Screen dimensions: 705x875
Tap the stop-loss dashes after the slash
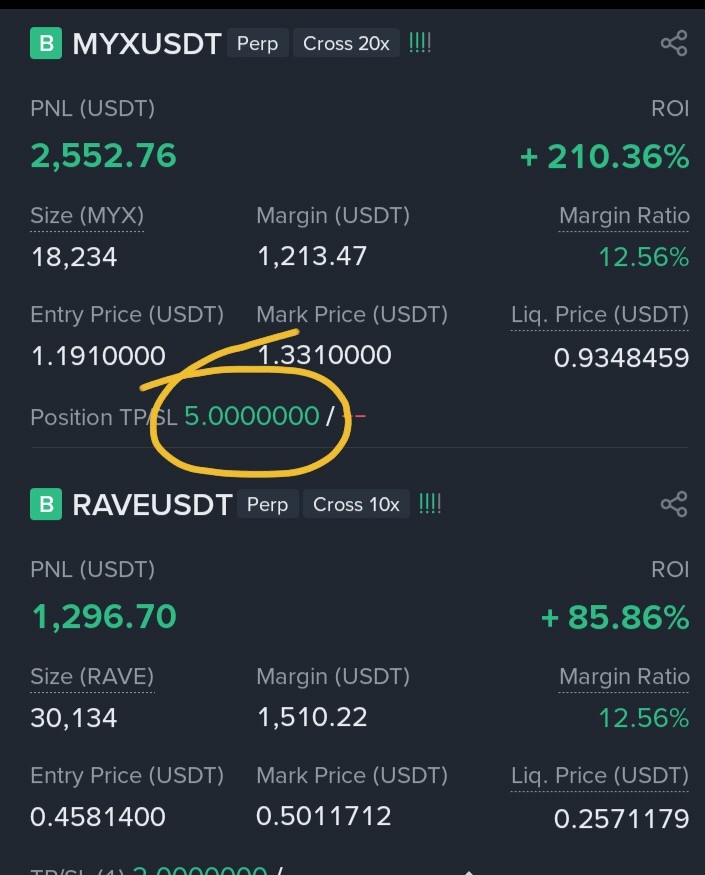click(355, 416)
